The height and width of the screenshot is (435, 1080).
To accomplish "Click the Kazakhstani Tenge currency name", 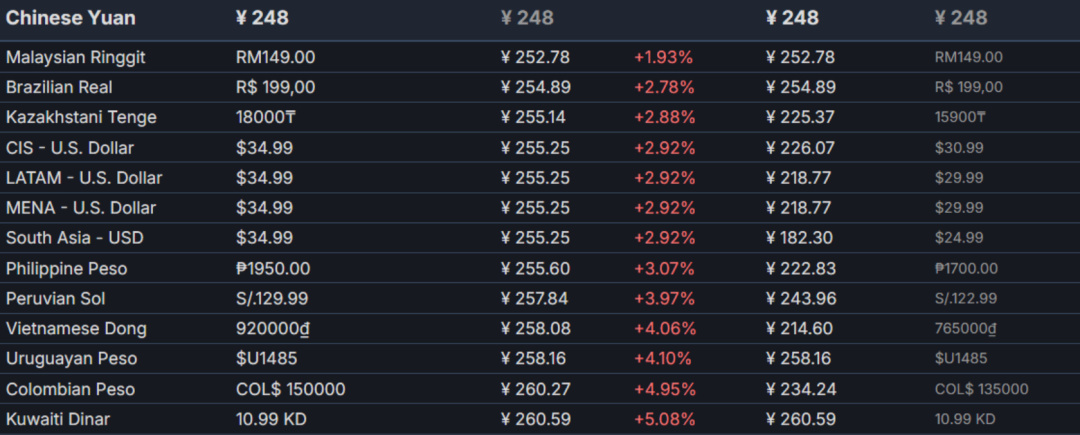I will point(81,118).
